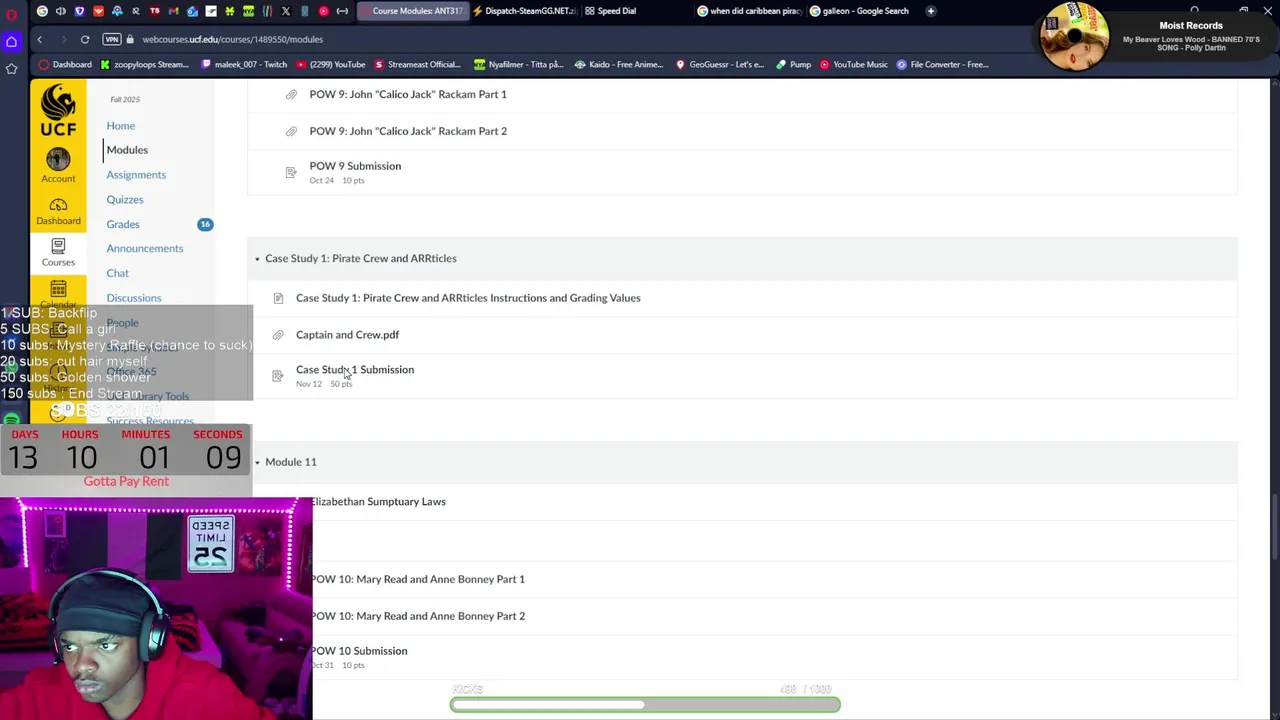Switch to Speed Dial tab
The image size is (1280, 720).
point(635,11)
